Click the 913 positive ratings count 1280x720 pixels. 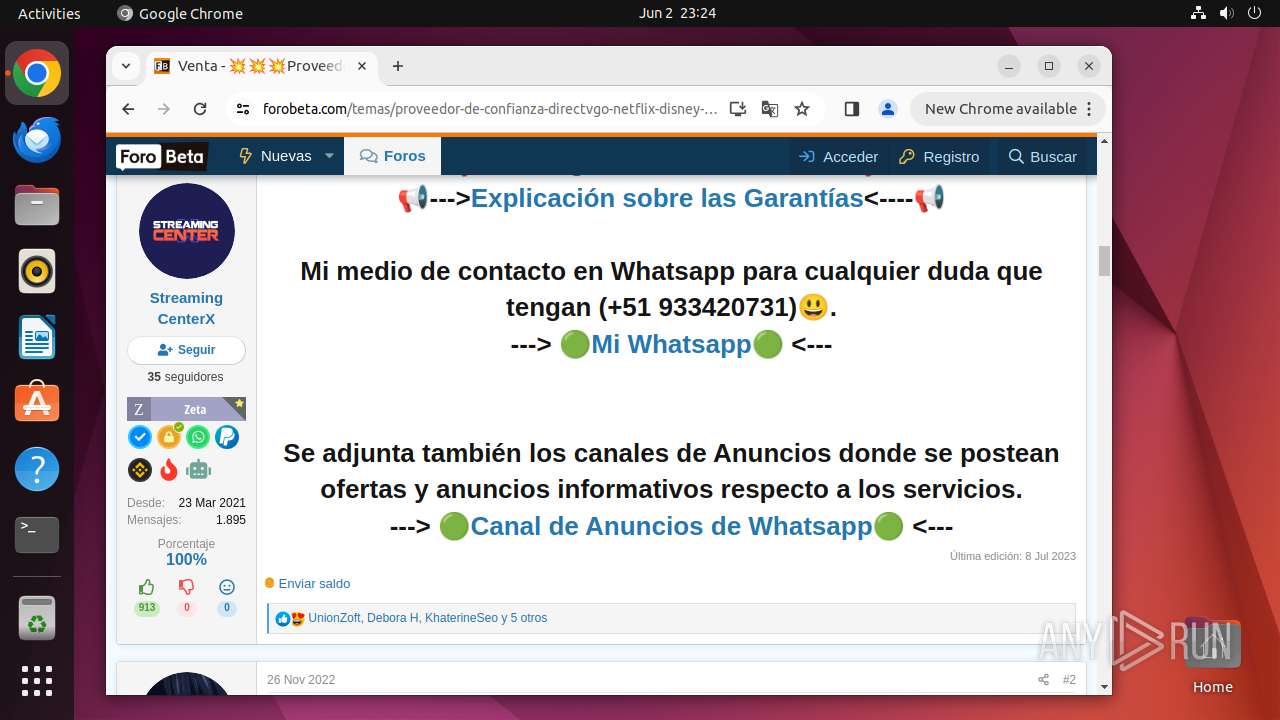click(147, 608)
